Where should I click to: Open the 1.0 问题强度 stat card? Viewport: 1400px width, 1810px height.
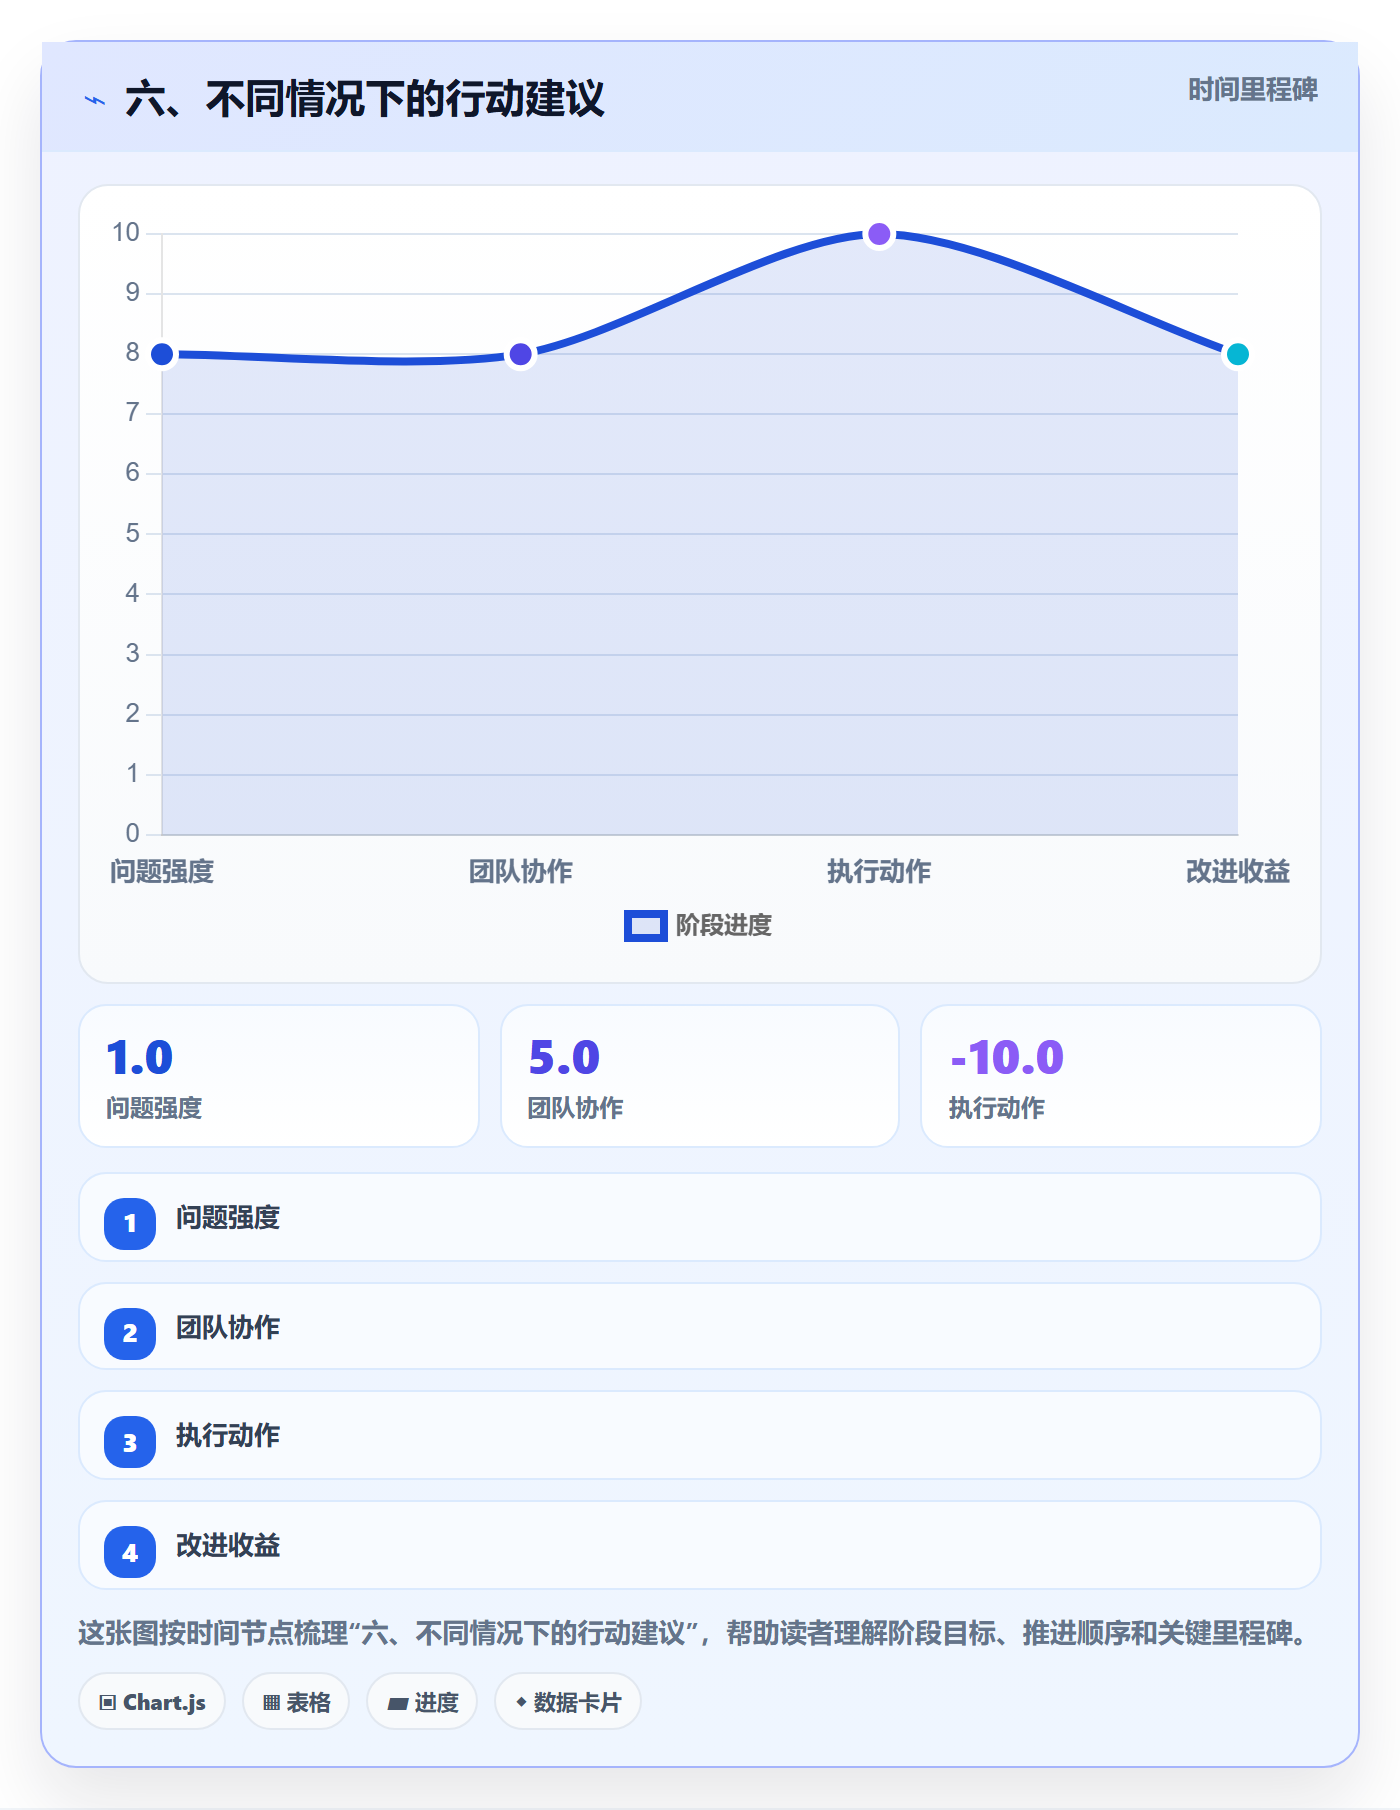[279, 1076]
